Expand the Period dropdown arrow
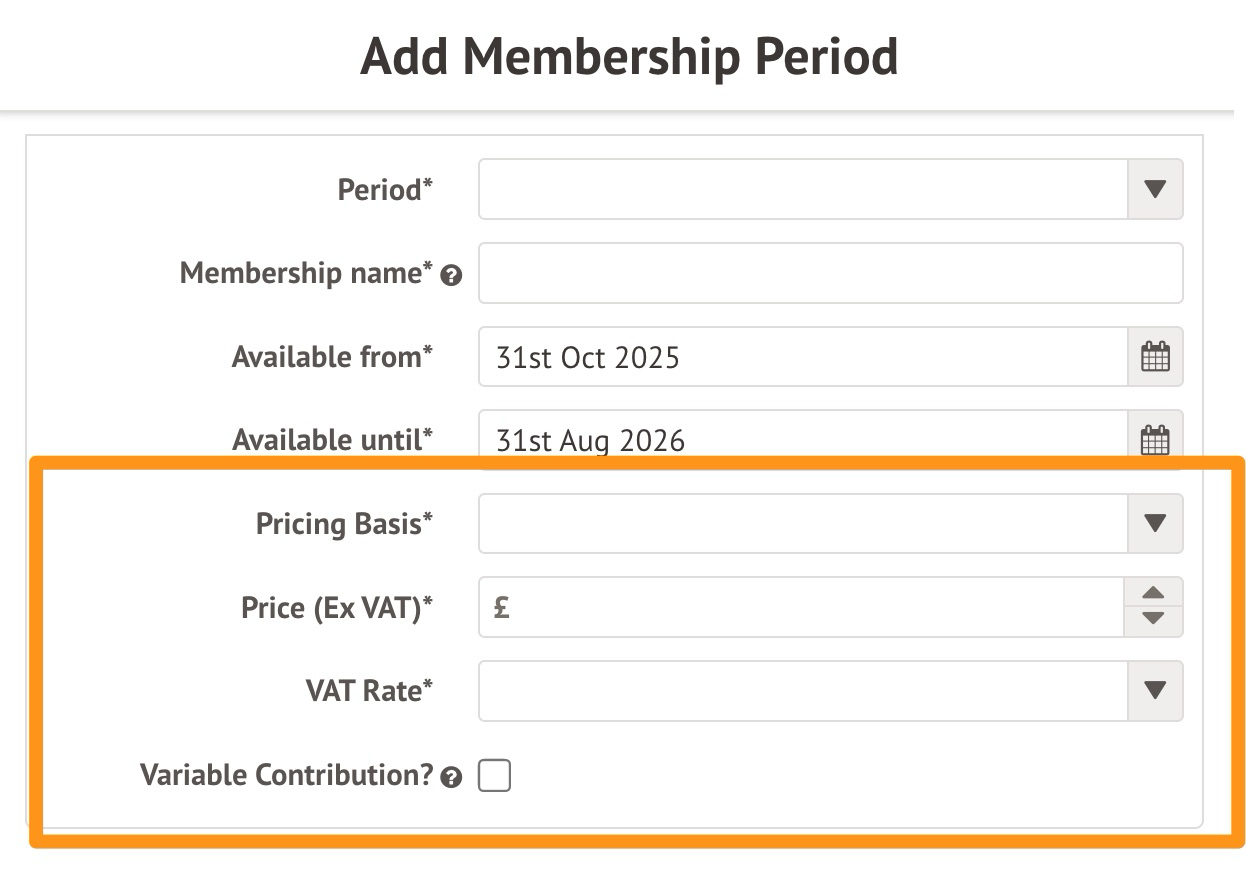Image resolution: width=1246 pixels, height=890 pixels. click(x=1155, y=189)
